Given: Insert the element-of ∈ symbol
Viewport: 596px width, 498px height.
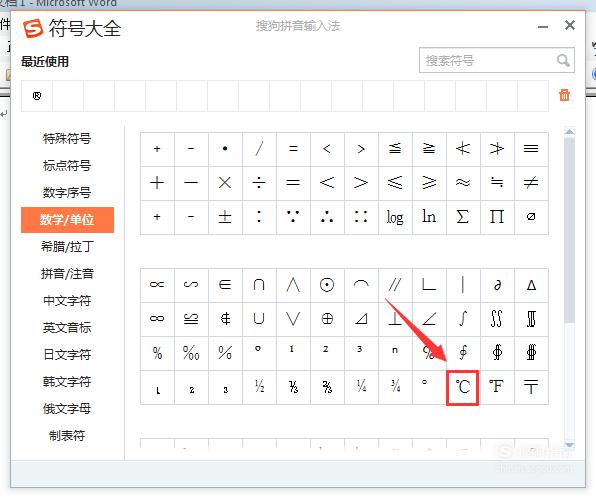Looking at the screenshot, I should 225,285.
